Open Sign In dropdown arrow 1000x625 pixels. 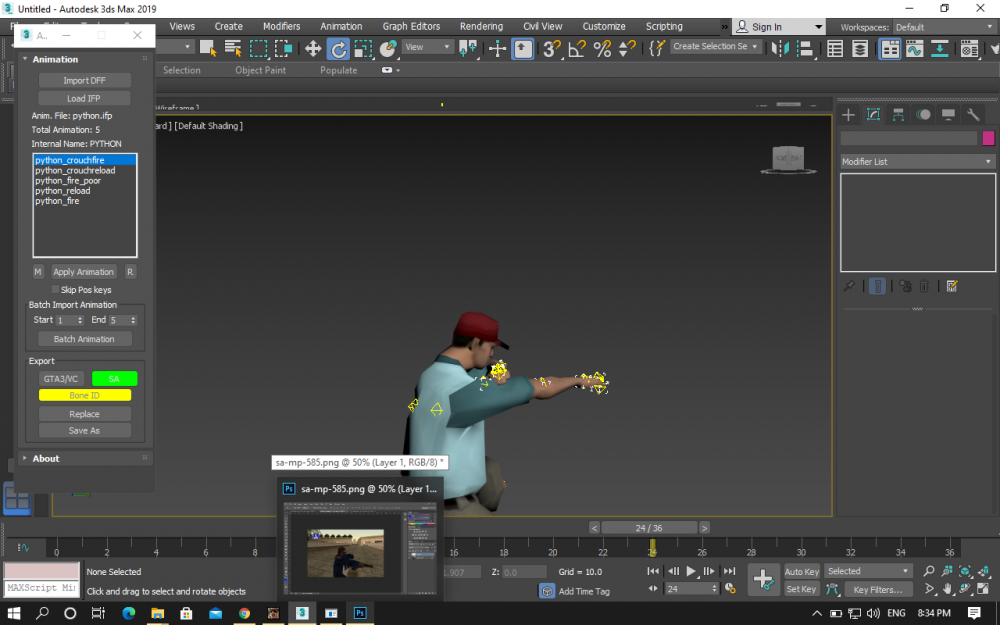click(818, 27)
